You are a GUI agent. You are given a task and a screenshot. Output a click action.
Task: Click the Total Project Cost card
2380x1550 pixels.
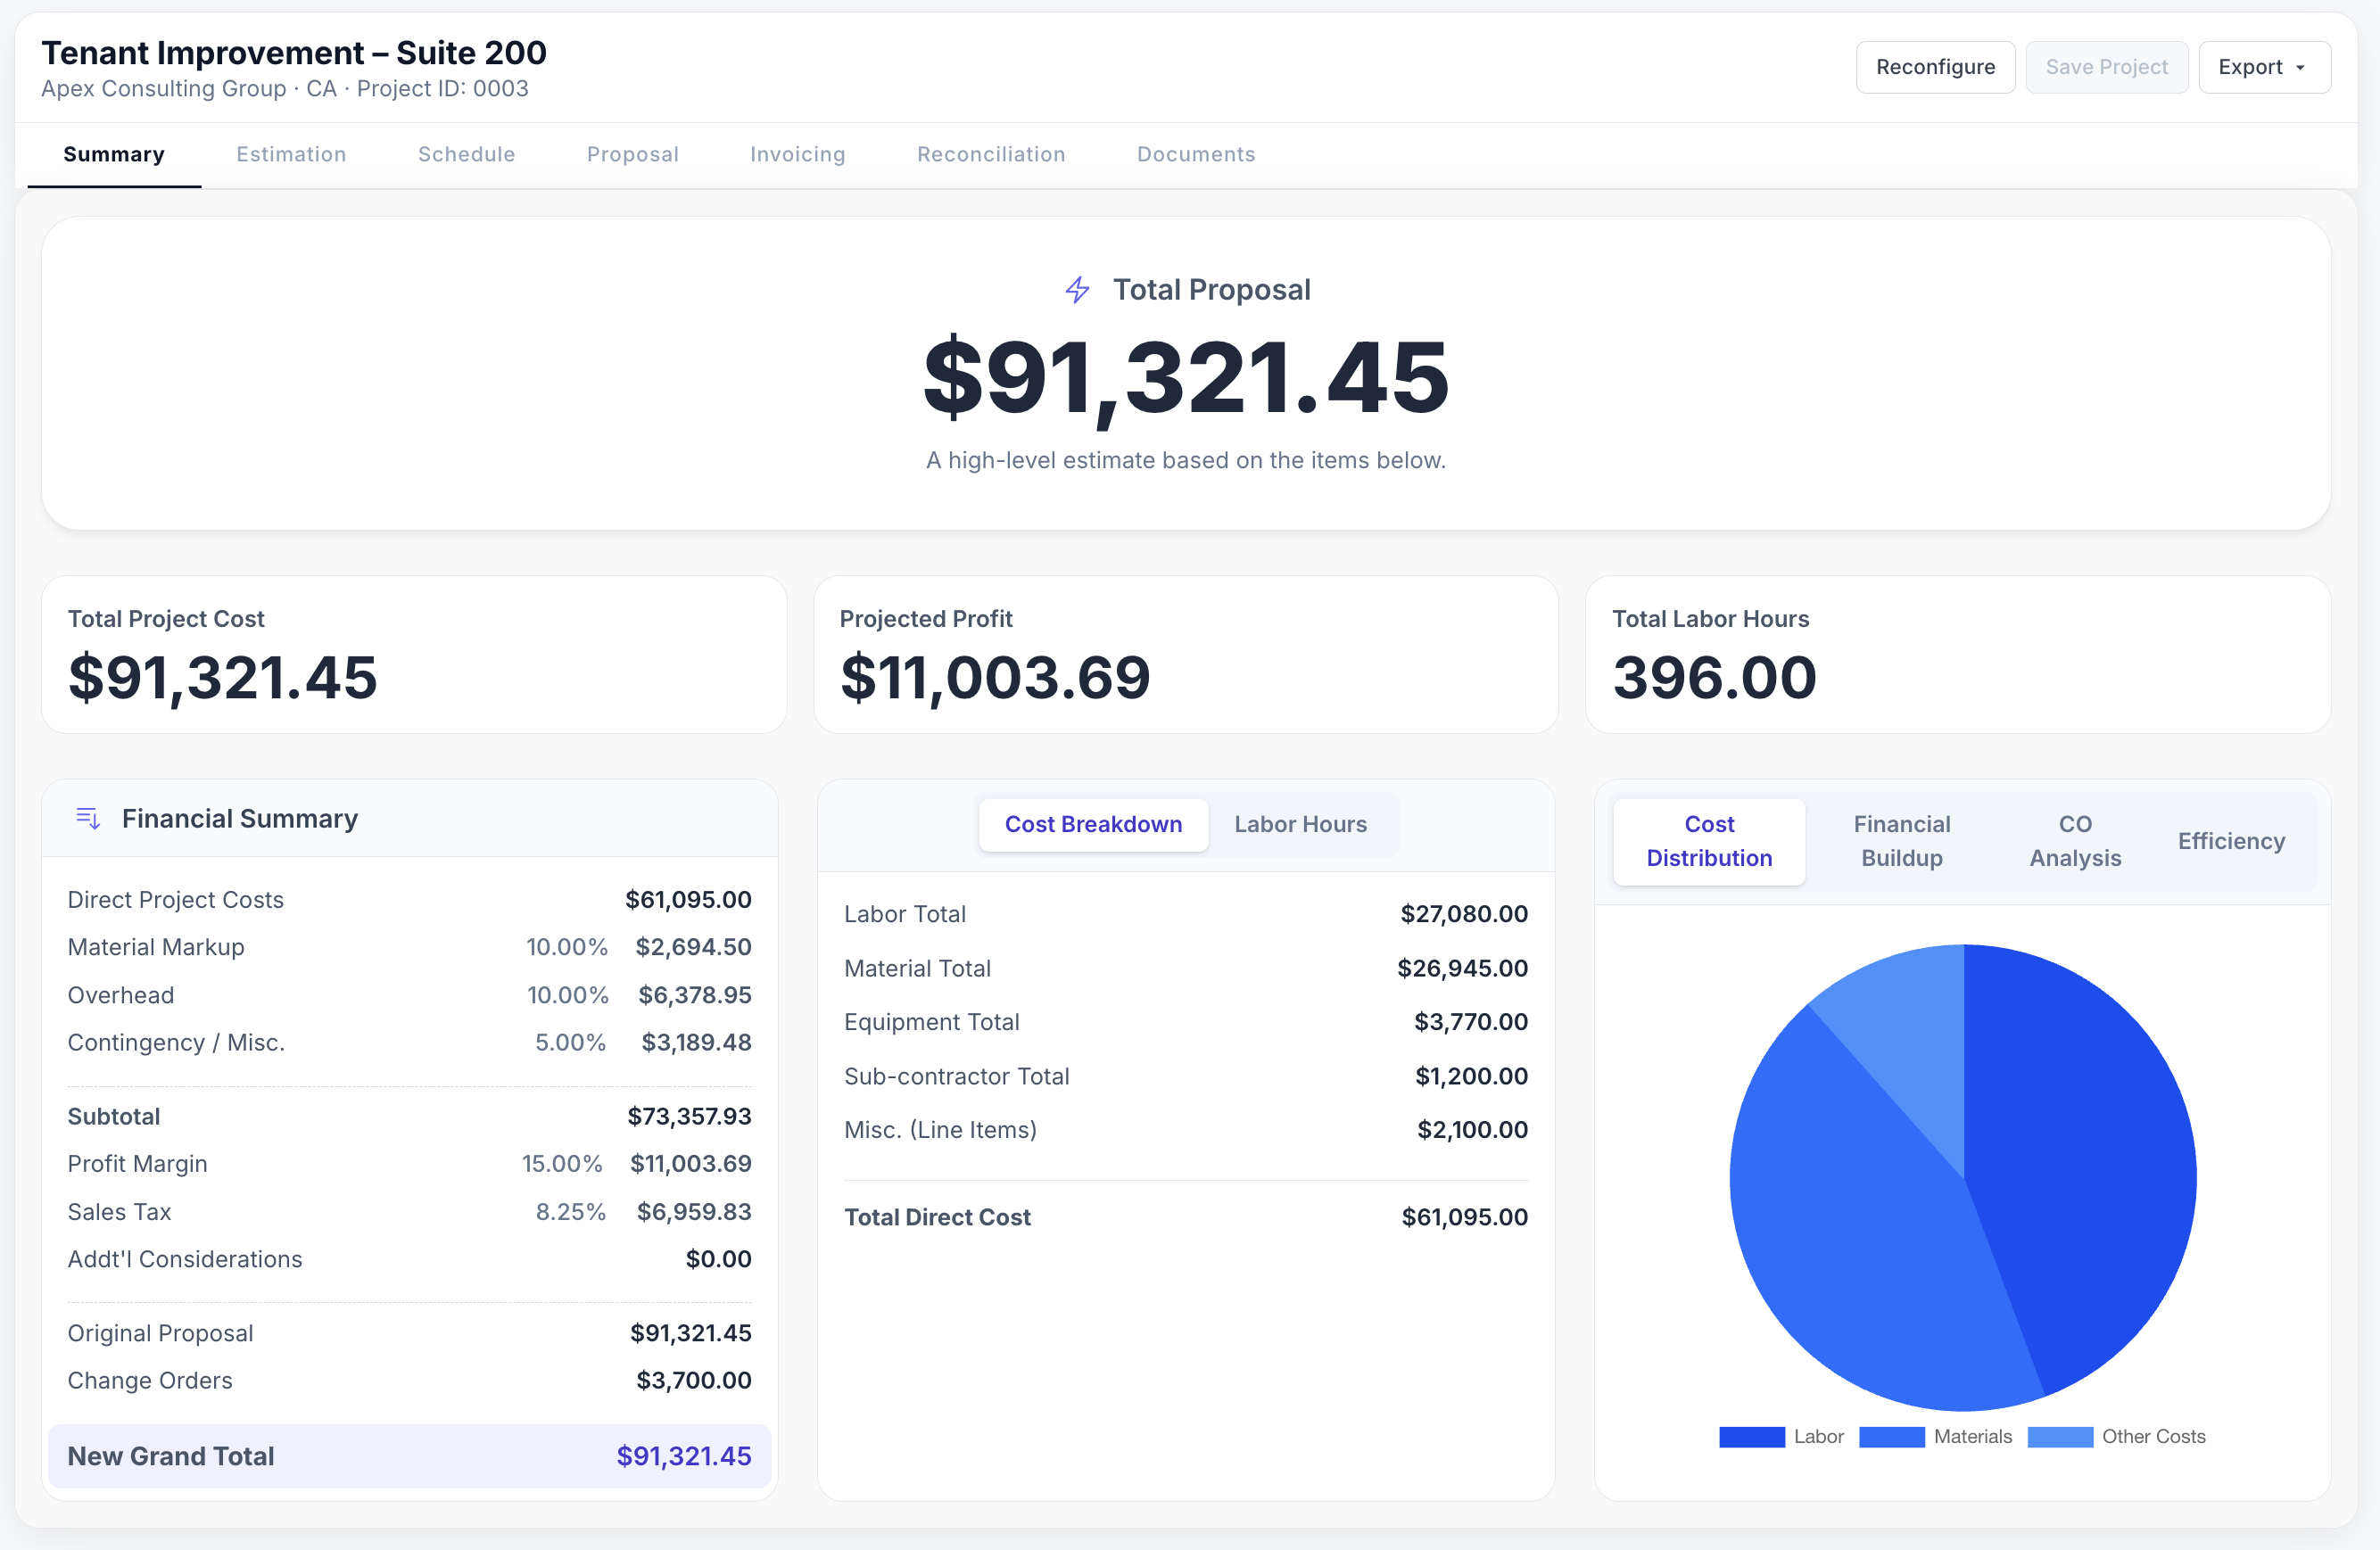[x=414, y=654]
